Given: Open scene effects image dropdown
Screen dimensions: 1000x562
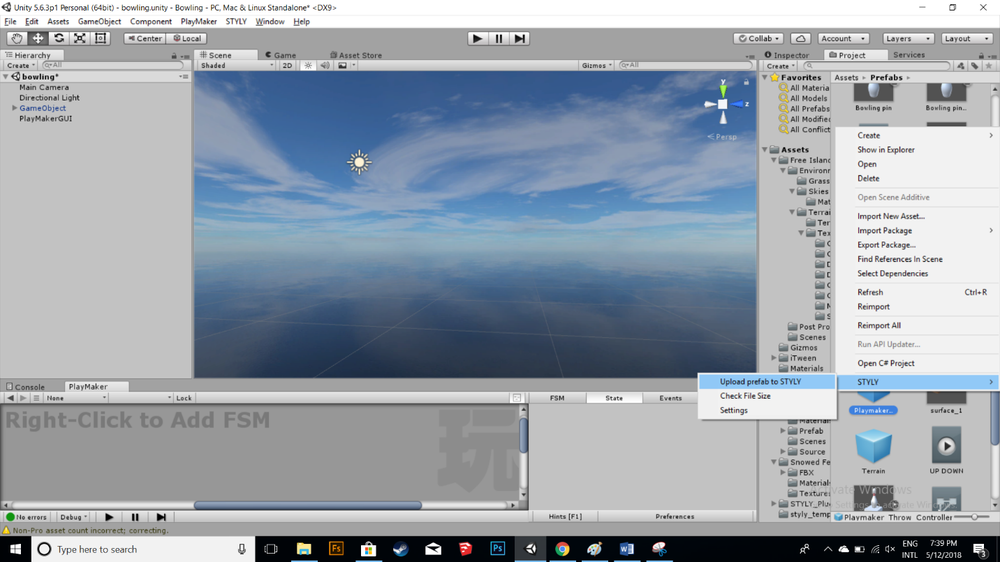Looking at the screenshot, I should pos(345,65).
